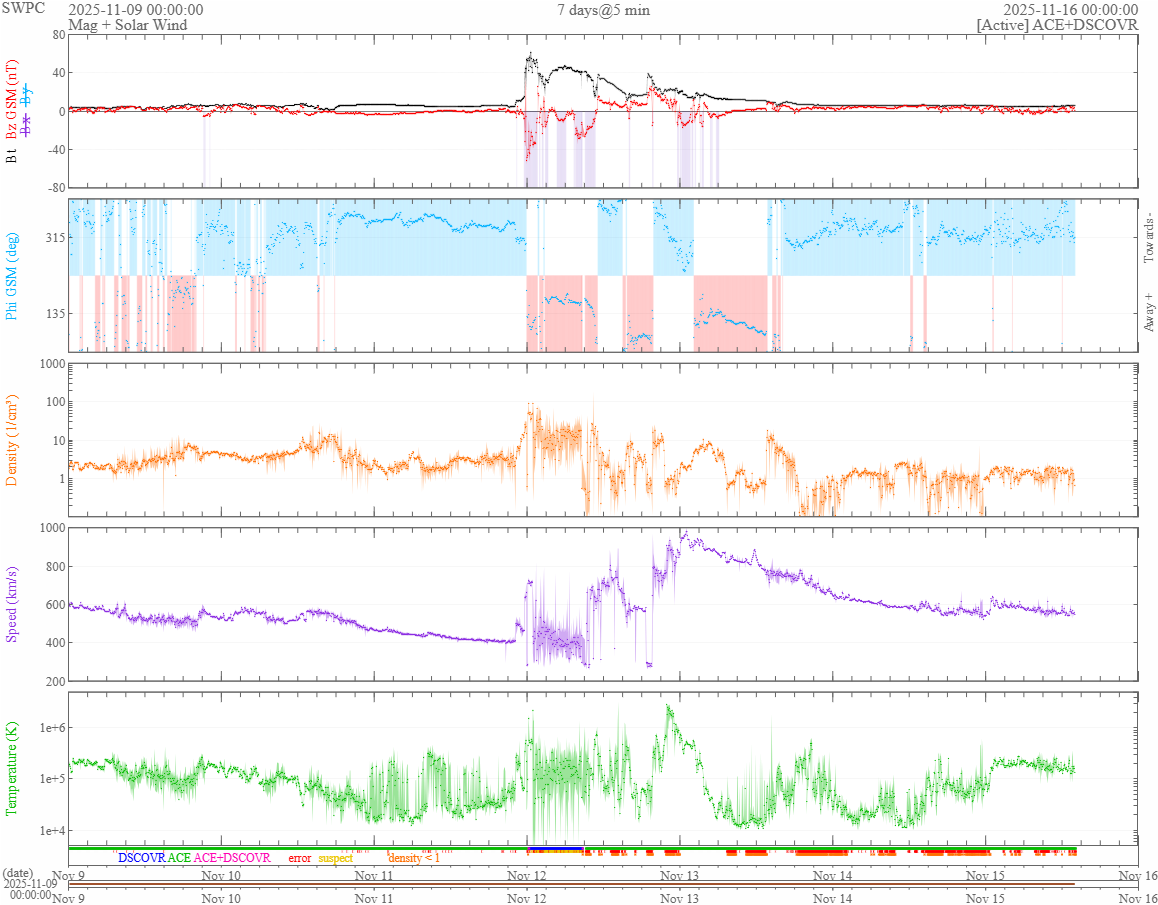Click the 200 tick on Speed axis
1158x905 pixels.
click(54, 681)
